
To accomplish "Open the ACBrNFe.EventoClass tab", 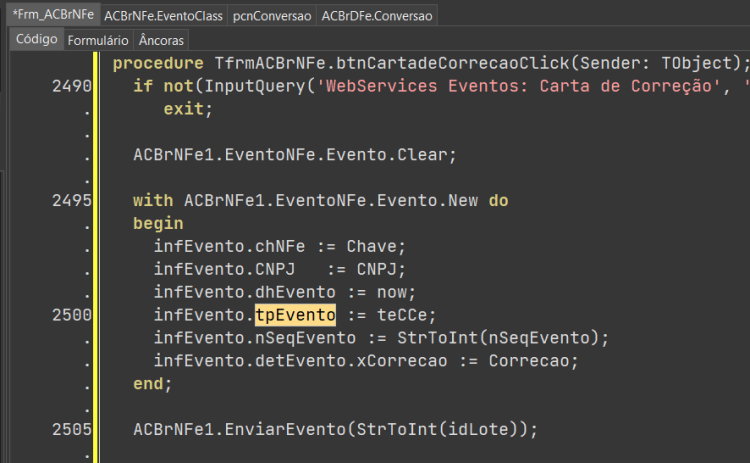I will (163, 16).
